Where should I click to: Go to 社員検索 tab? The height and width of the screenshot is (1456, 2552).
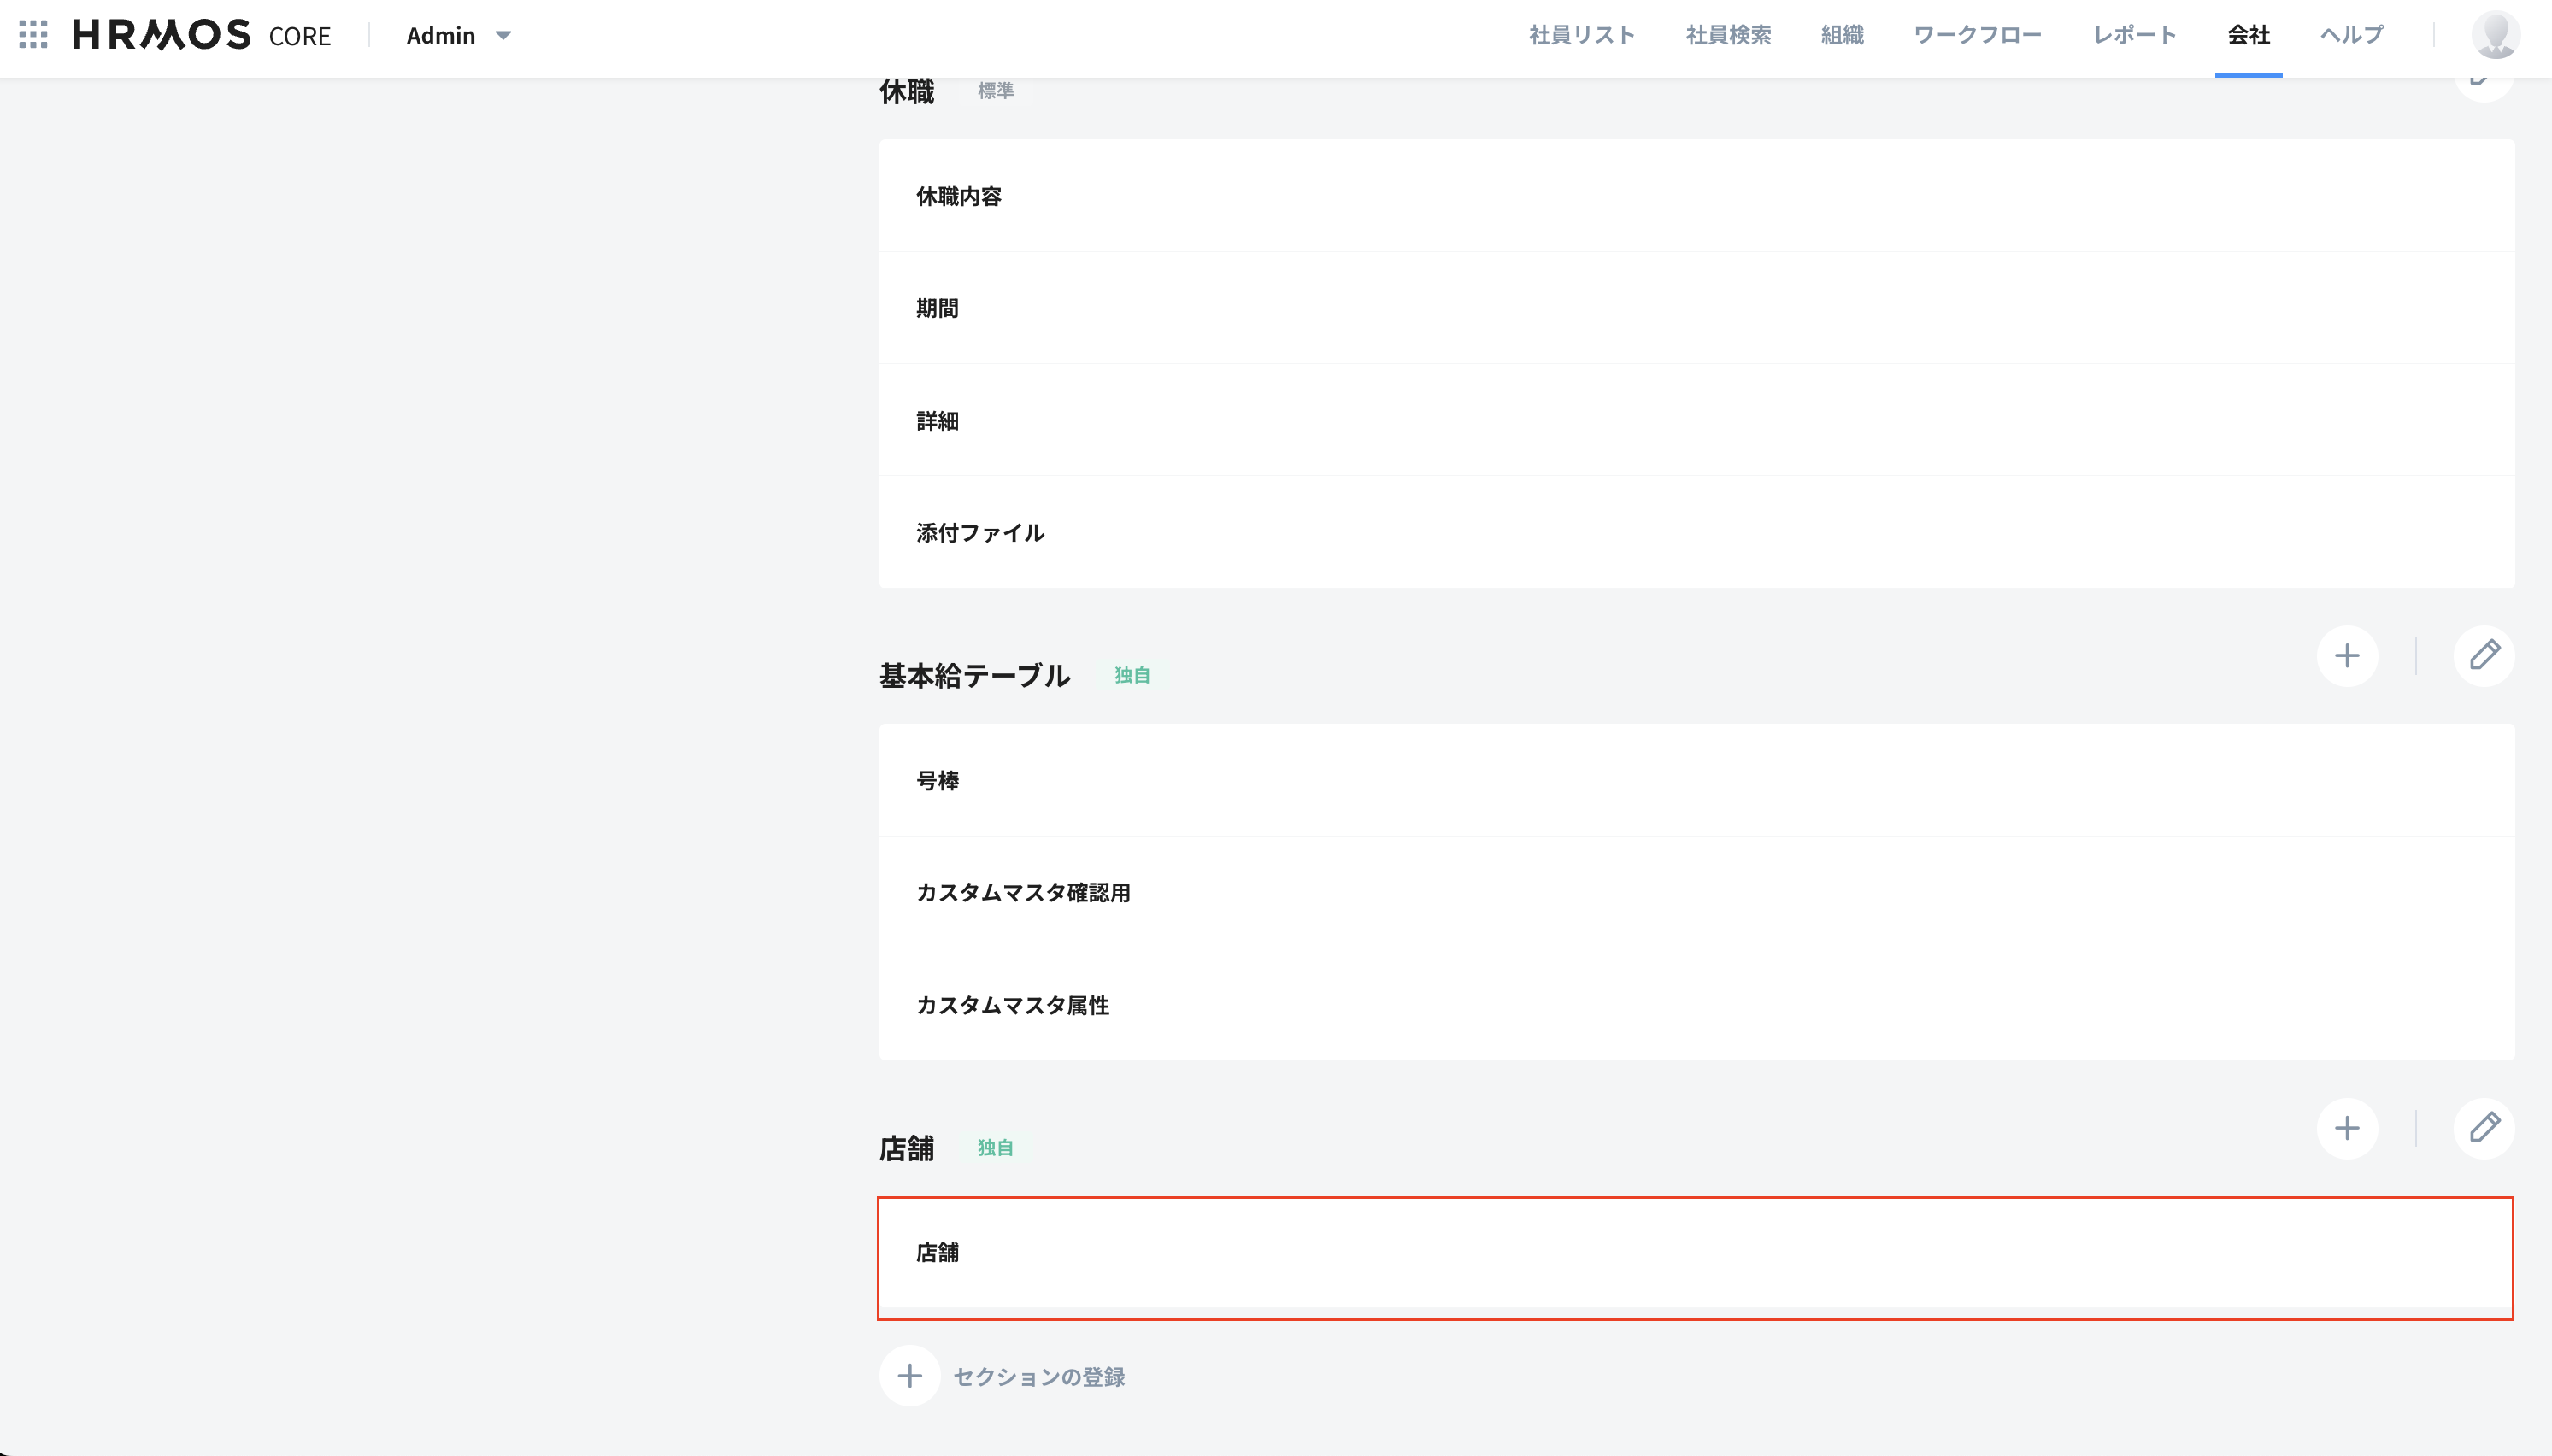(1727, 35)
